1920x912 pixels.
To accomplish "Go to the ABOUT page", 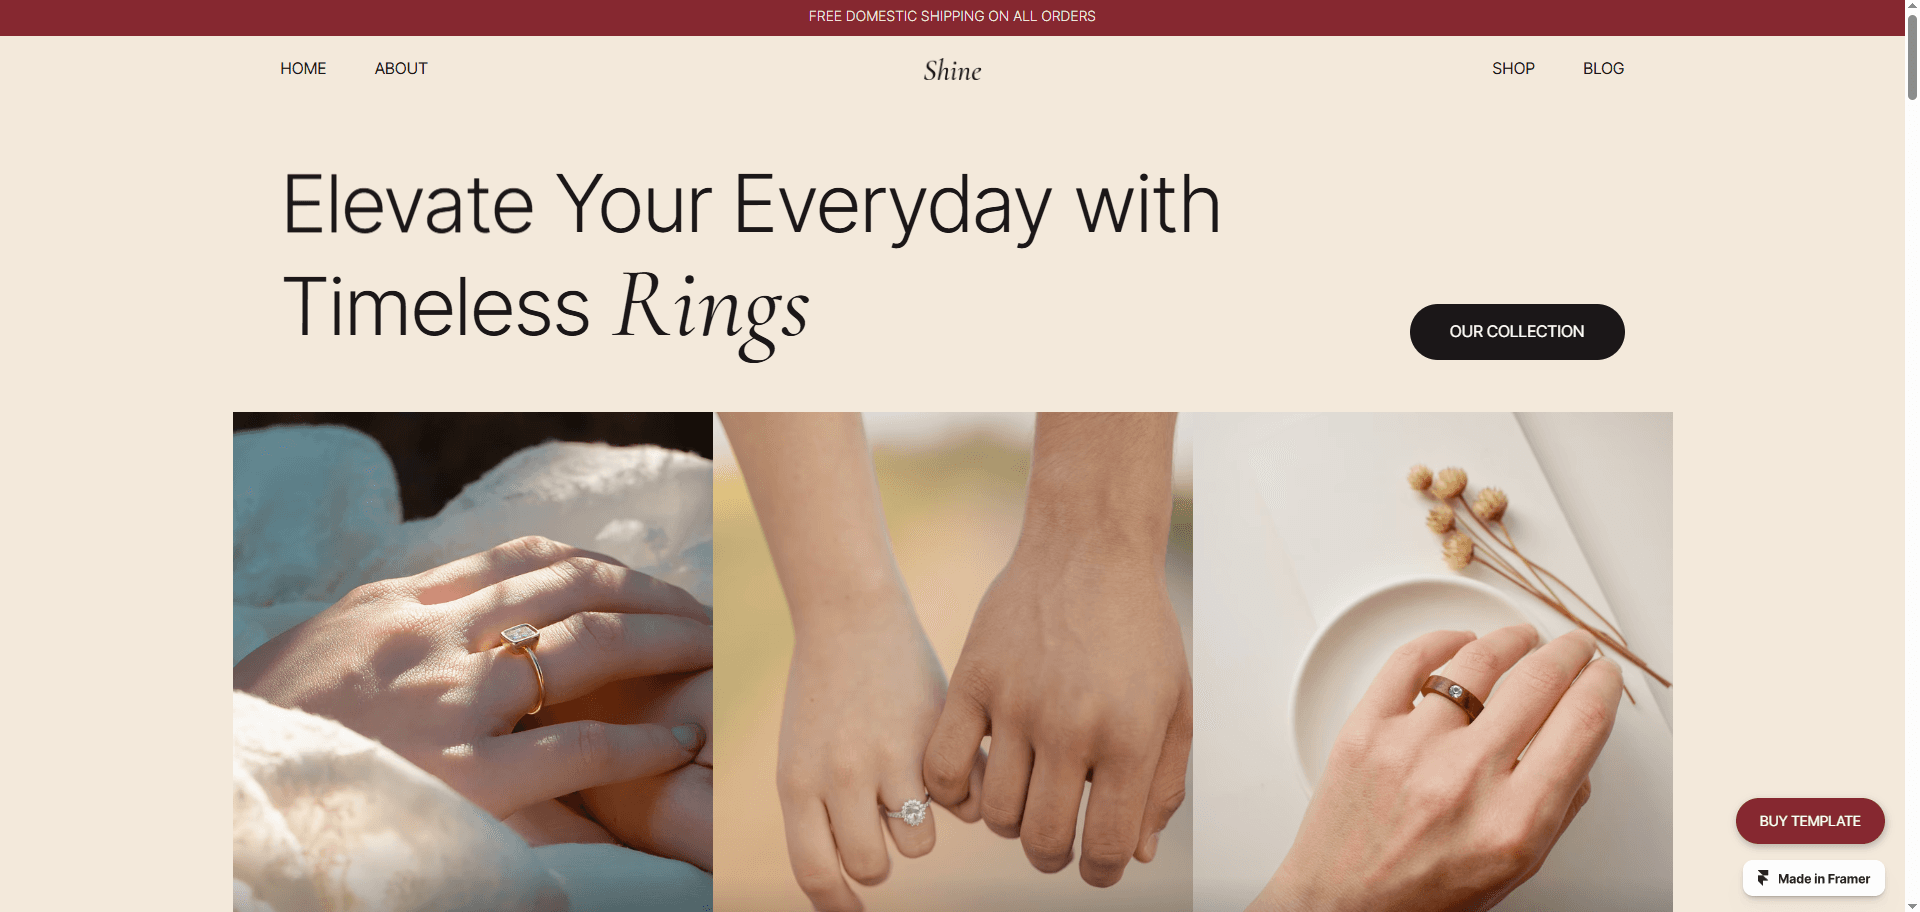I will [401, 68].
